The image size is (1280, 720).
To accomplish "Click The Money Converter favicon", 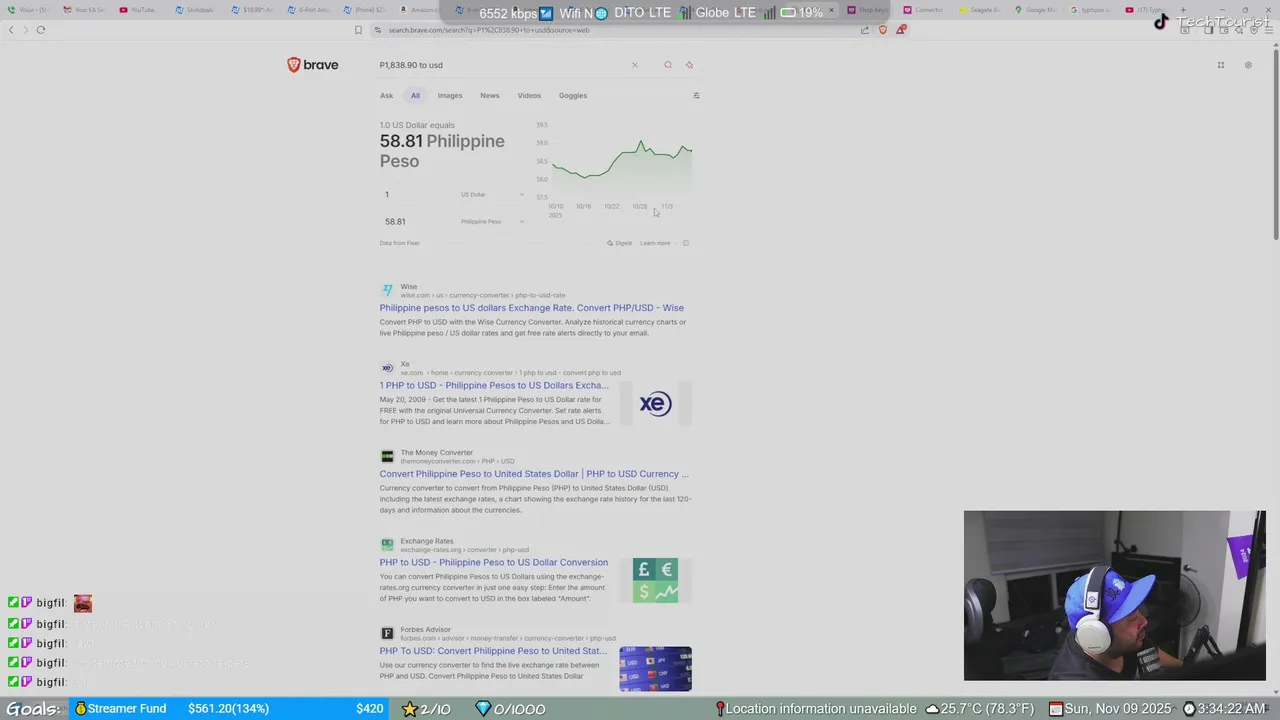I will 387,456.
